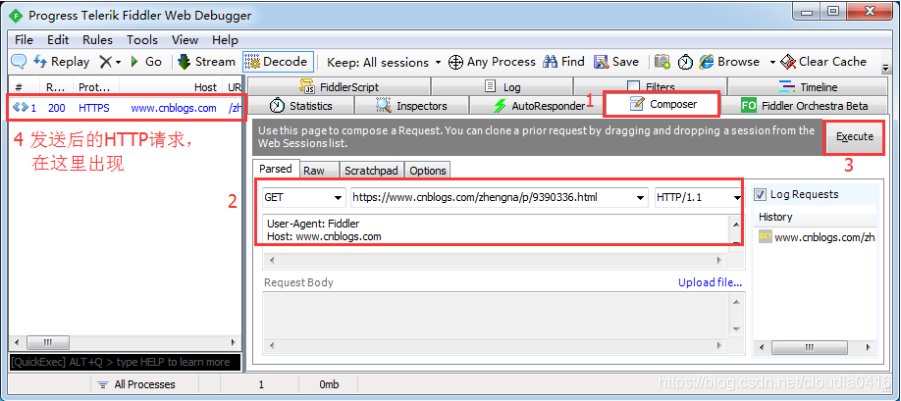This screenshot has width=901, height=401.
Task: Open the Fiddler Orchestra Beta tab
Action: [x=804, y=106]
